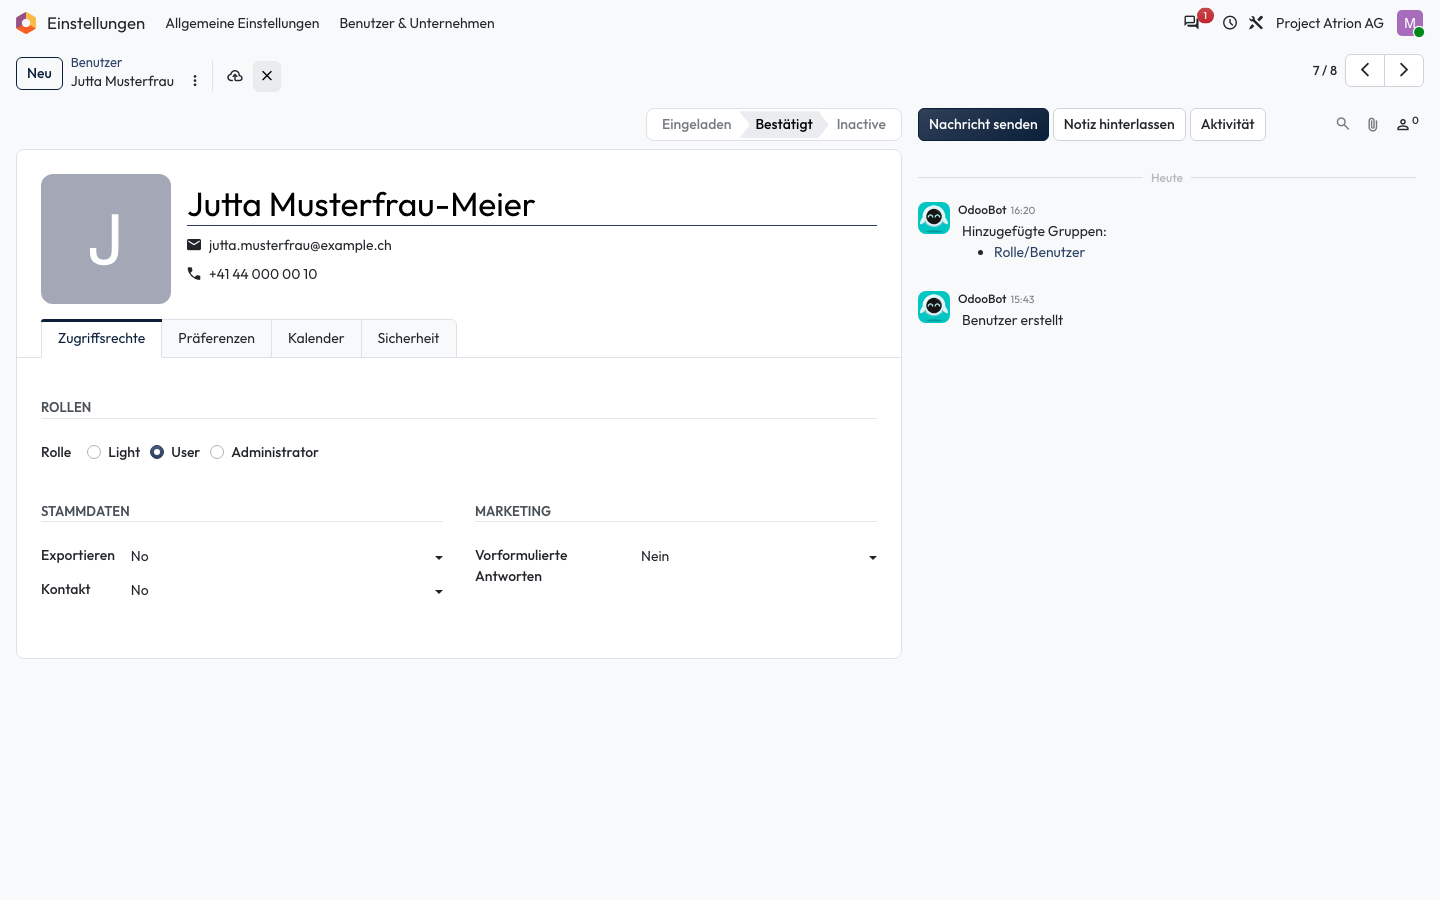Select the Light role radio button
This screenshot has width=1440, height=900.
[94, 452]
